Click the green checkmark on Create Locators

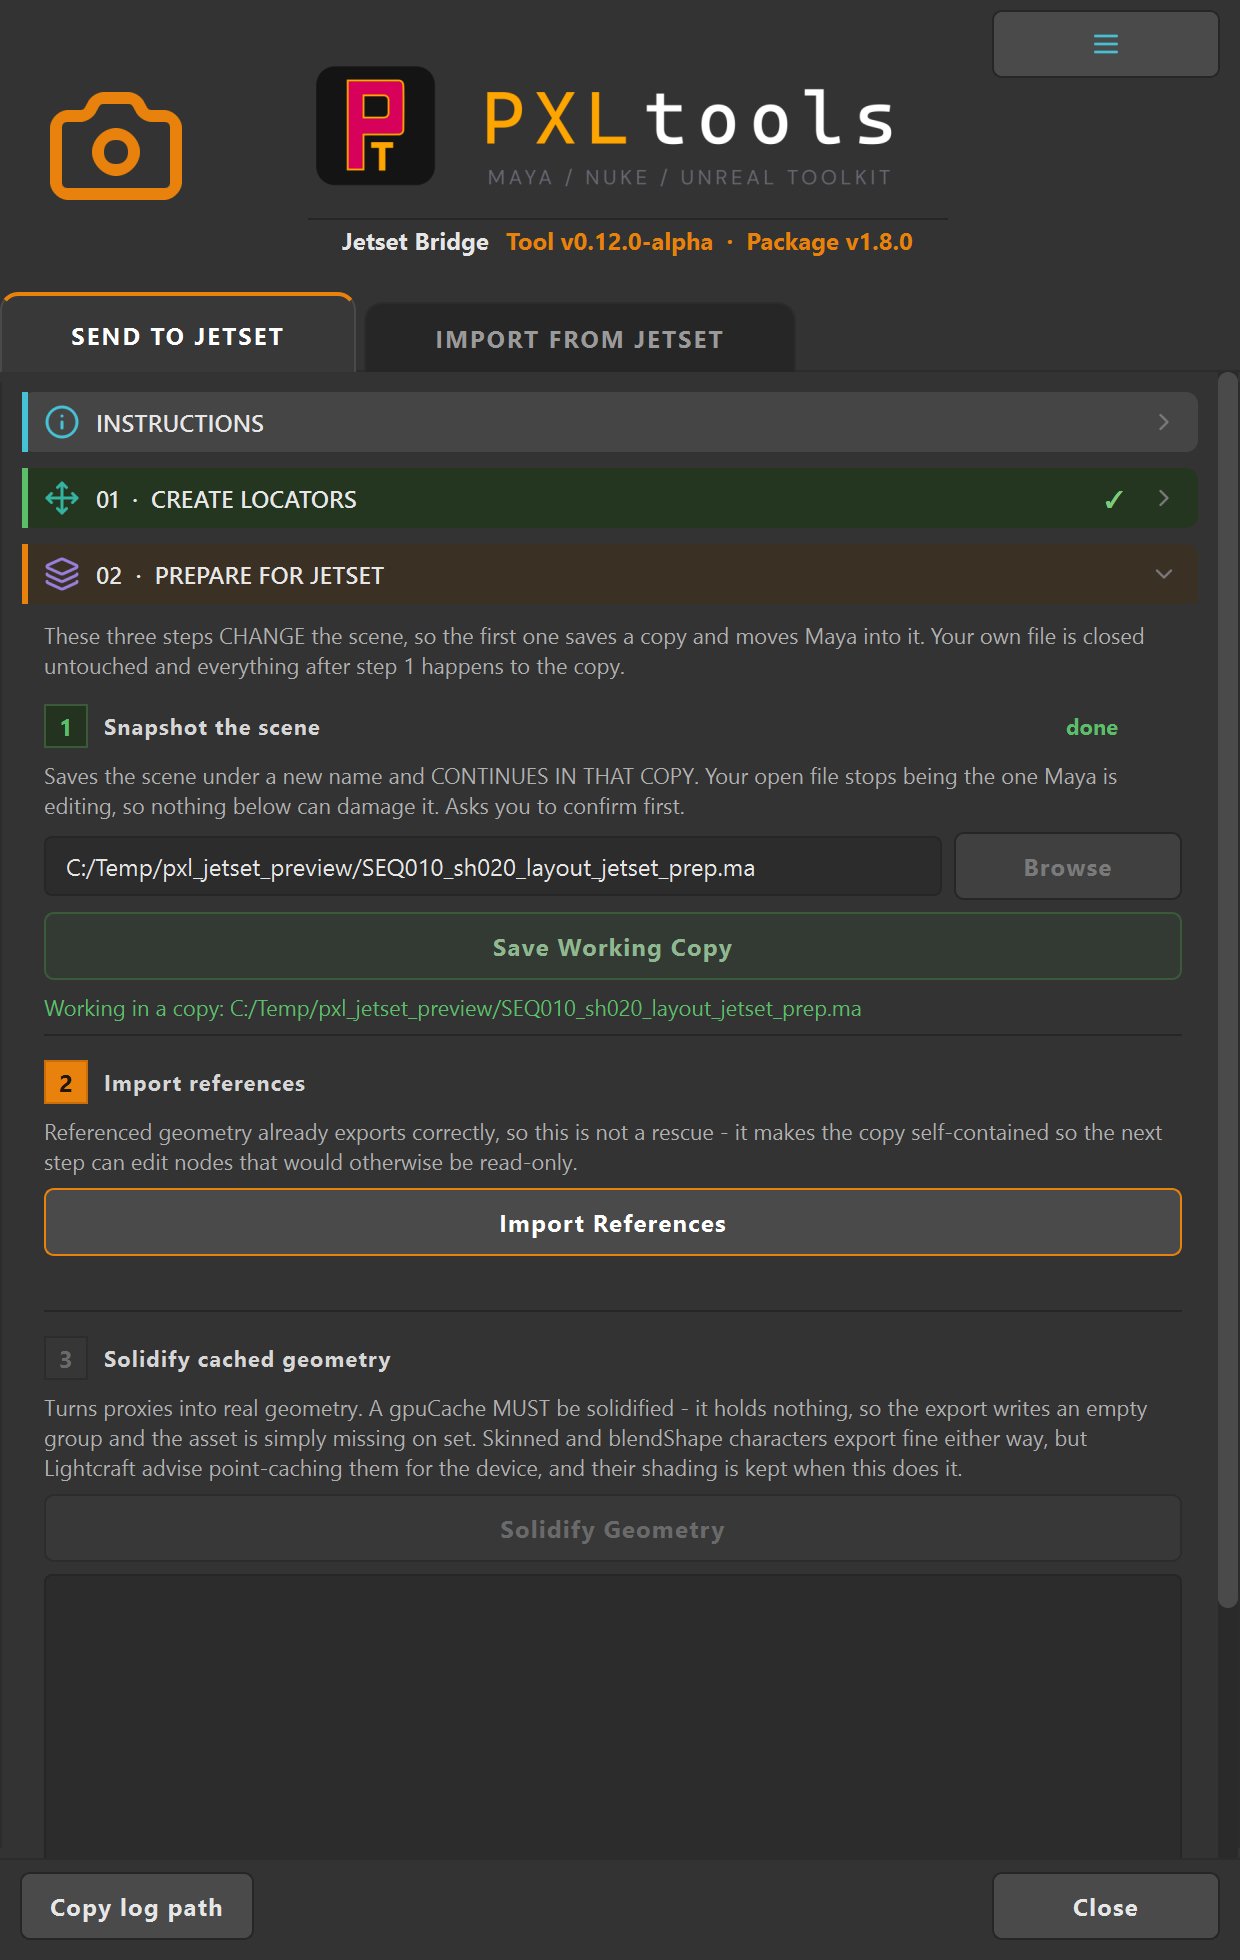(1113, 499)
